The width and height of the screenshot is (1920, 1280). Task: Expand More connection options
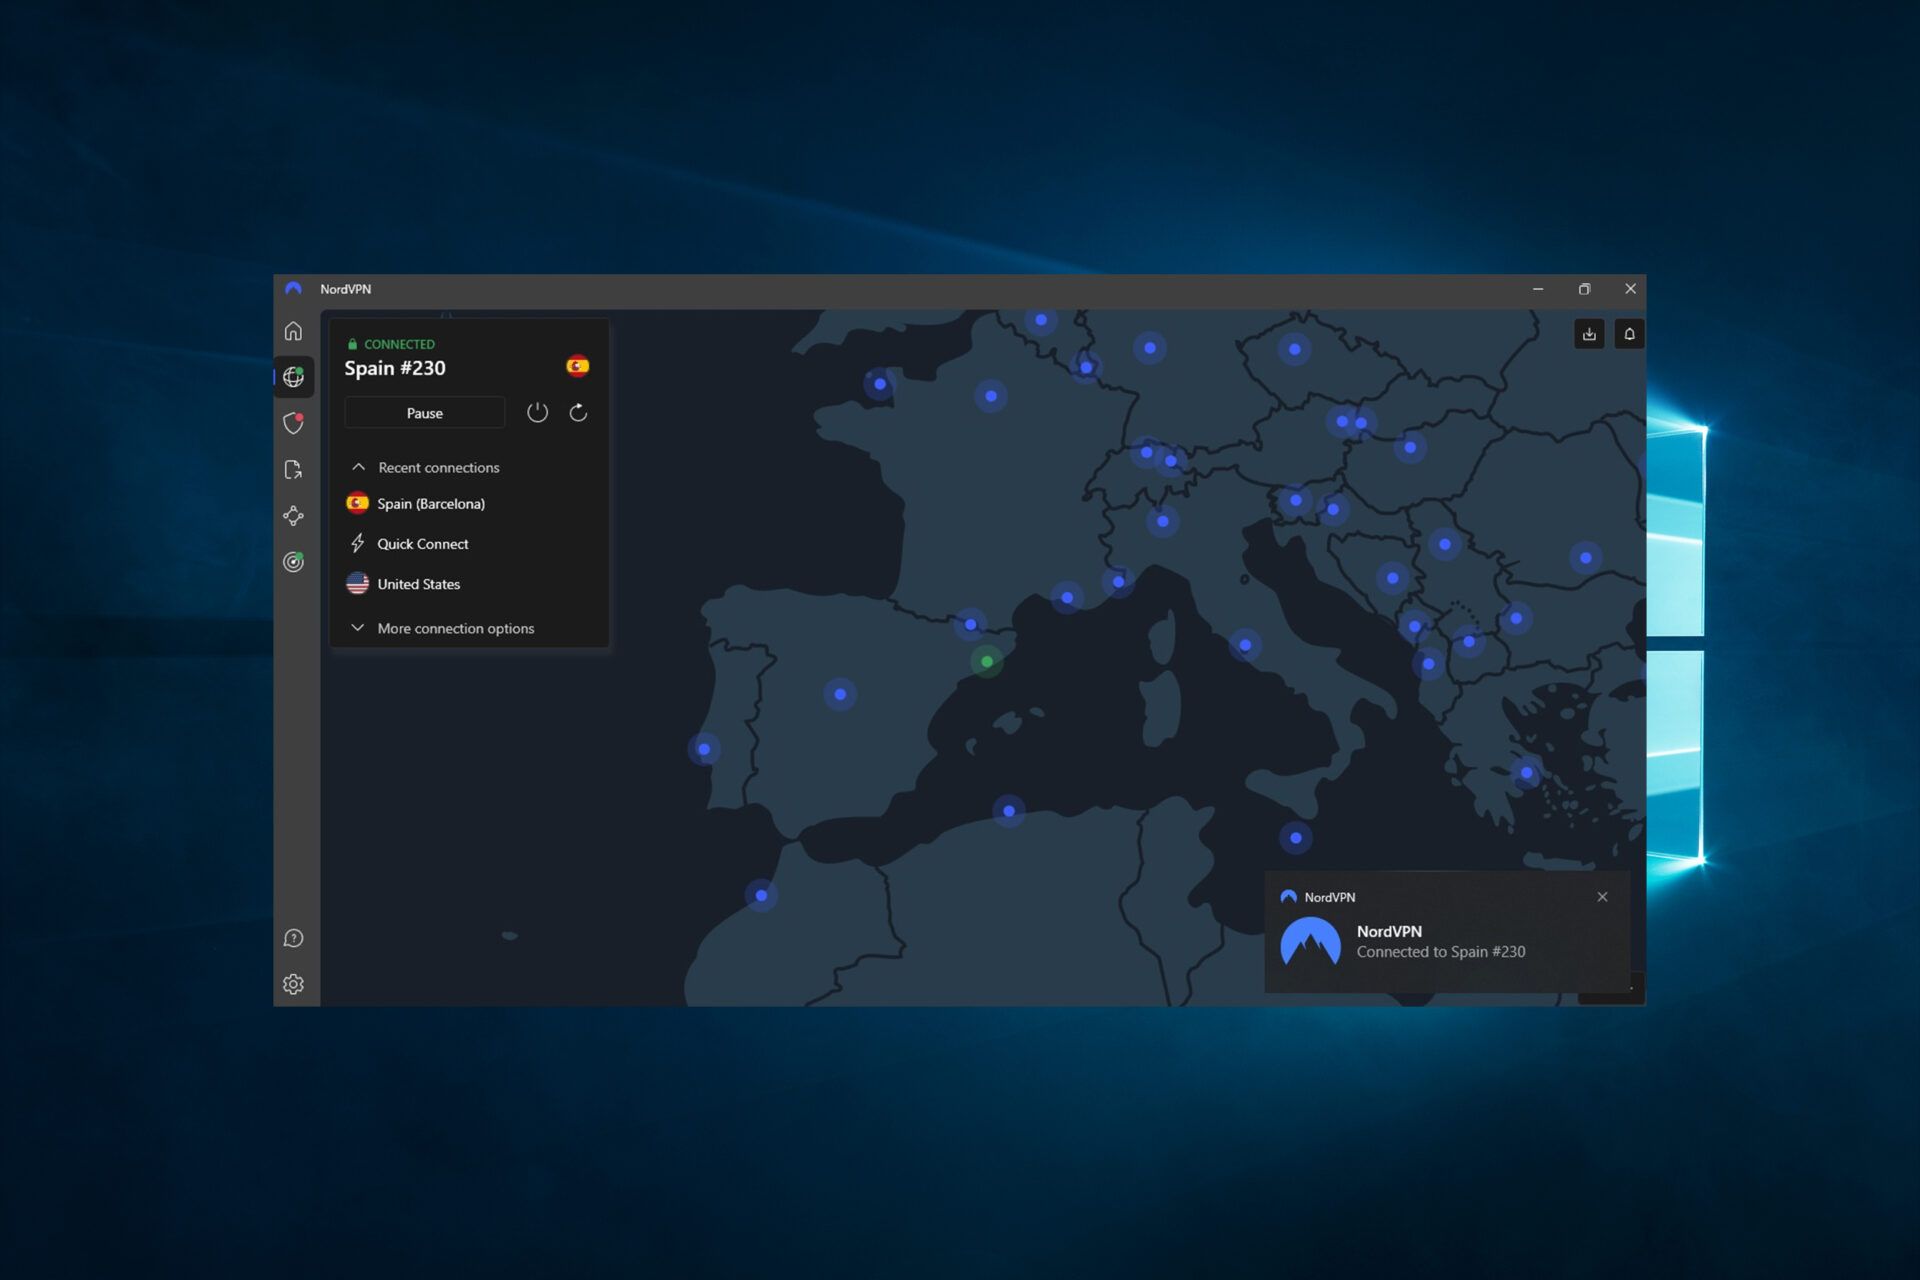[442, 628]
